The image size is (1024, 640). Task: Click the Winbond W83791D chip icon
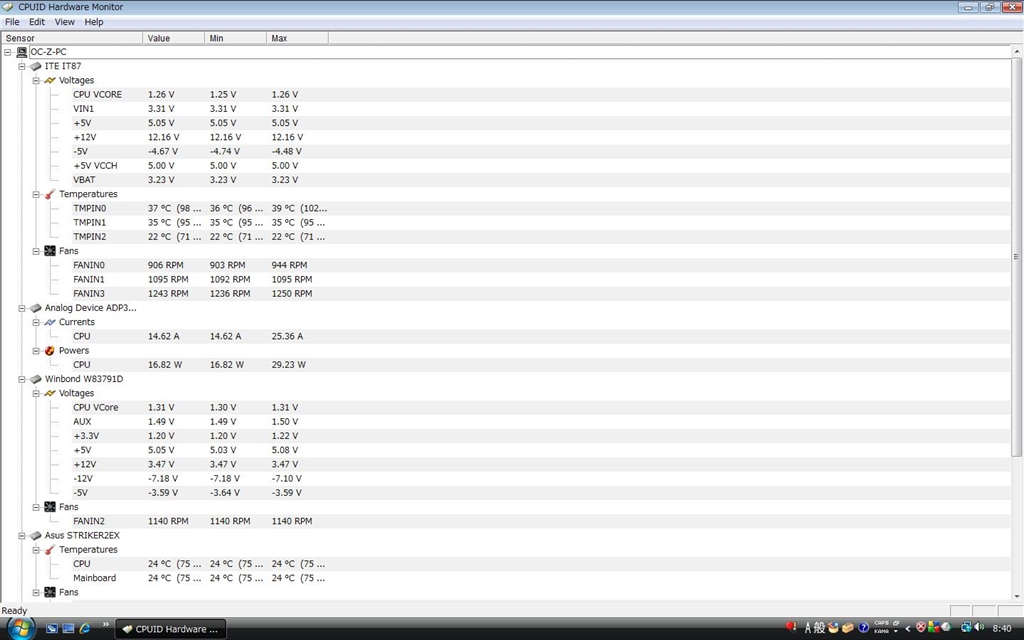36,379
